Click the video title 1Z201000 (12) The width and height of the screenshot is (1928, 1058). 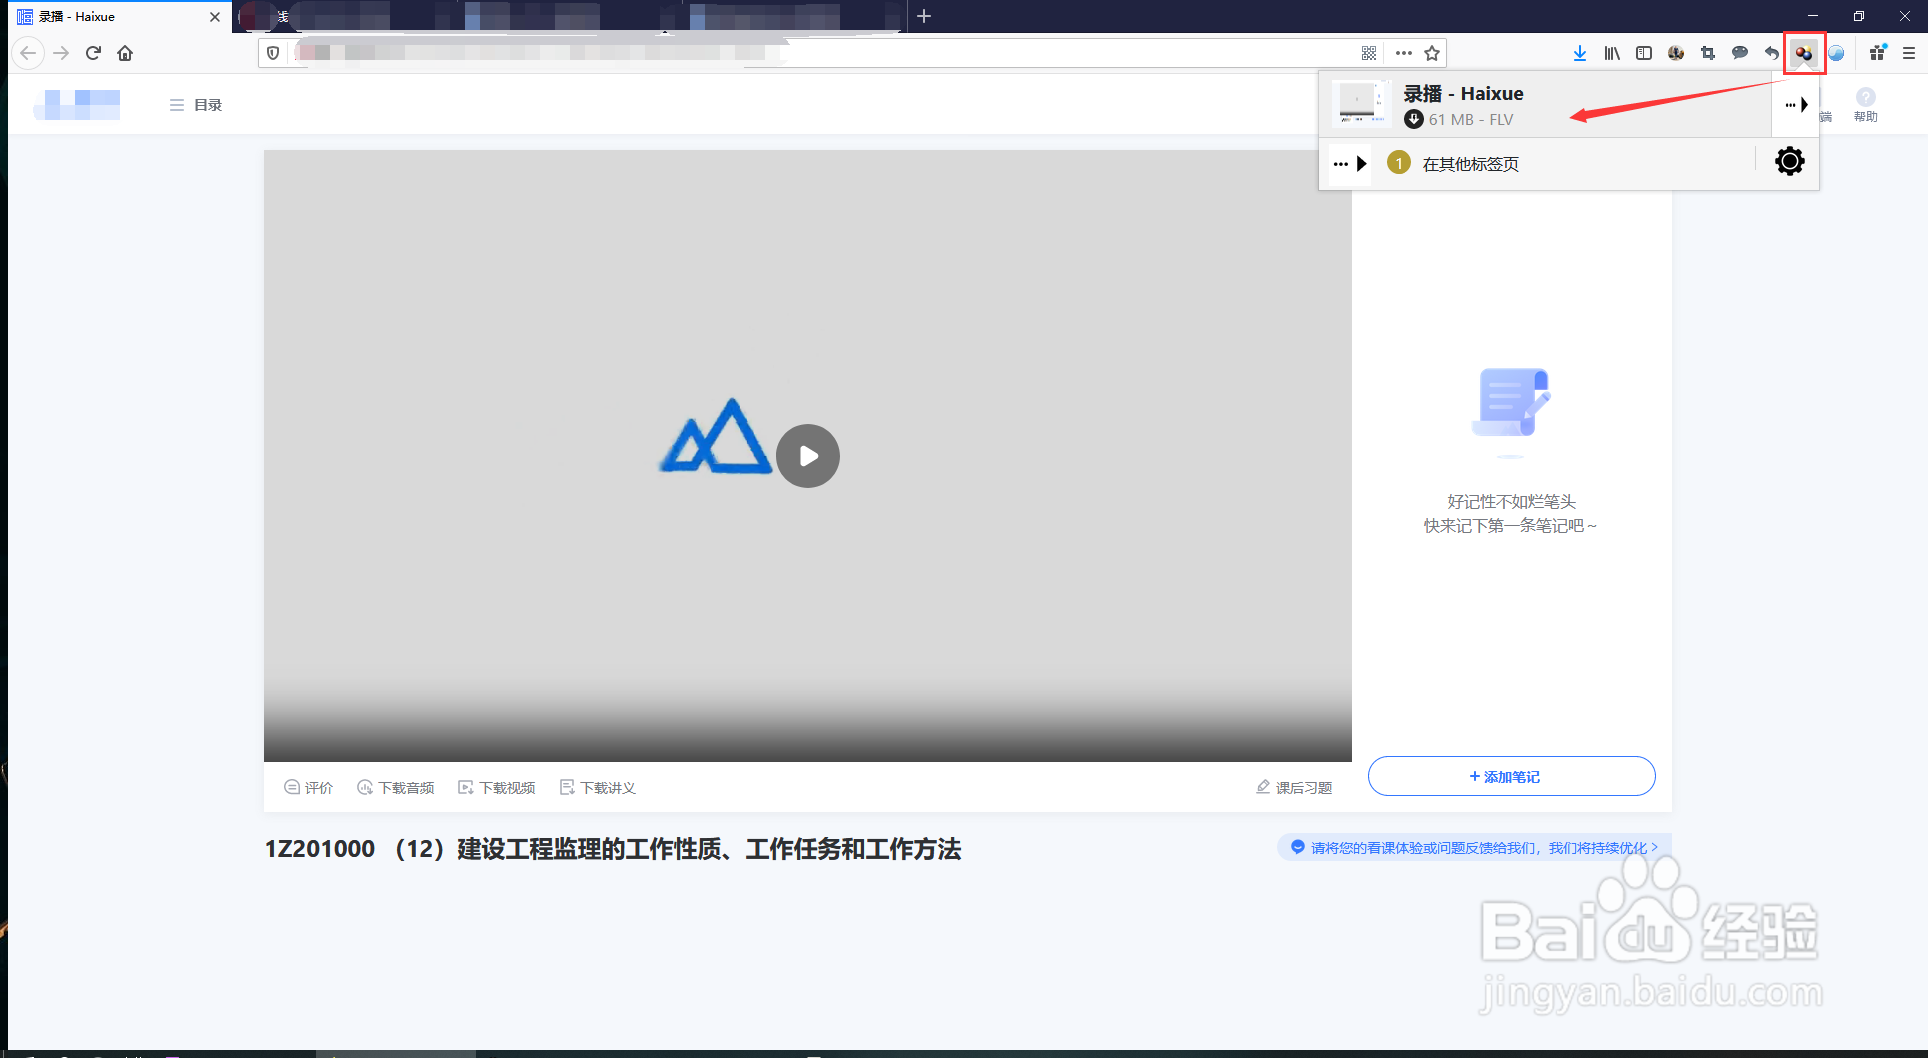(613, 849)
